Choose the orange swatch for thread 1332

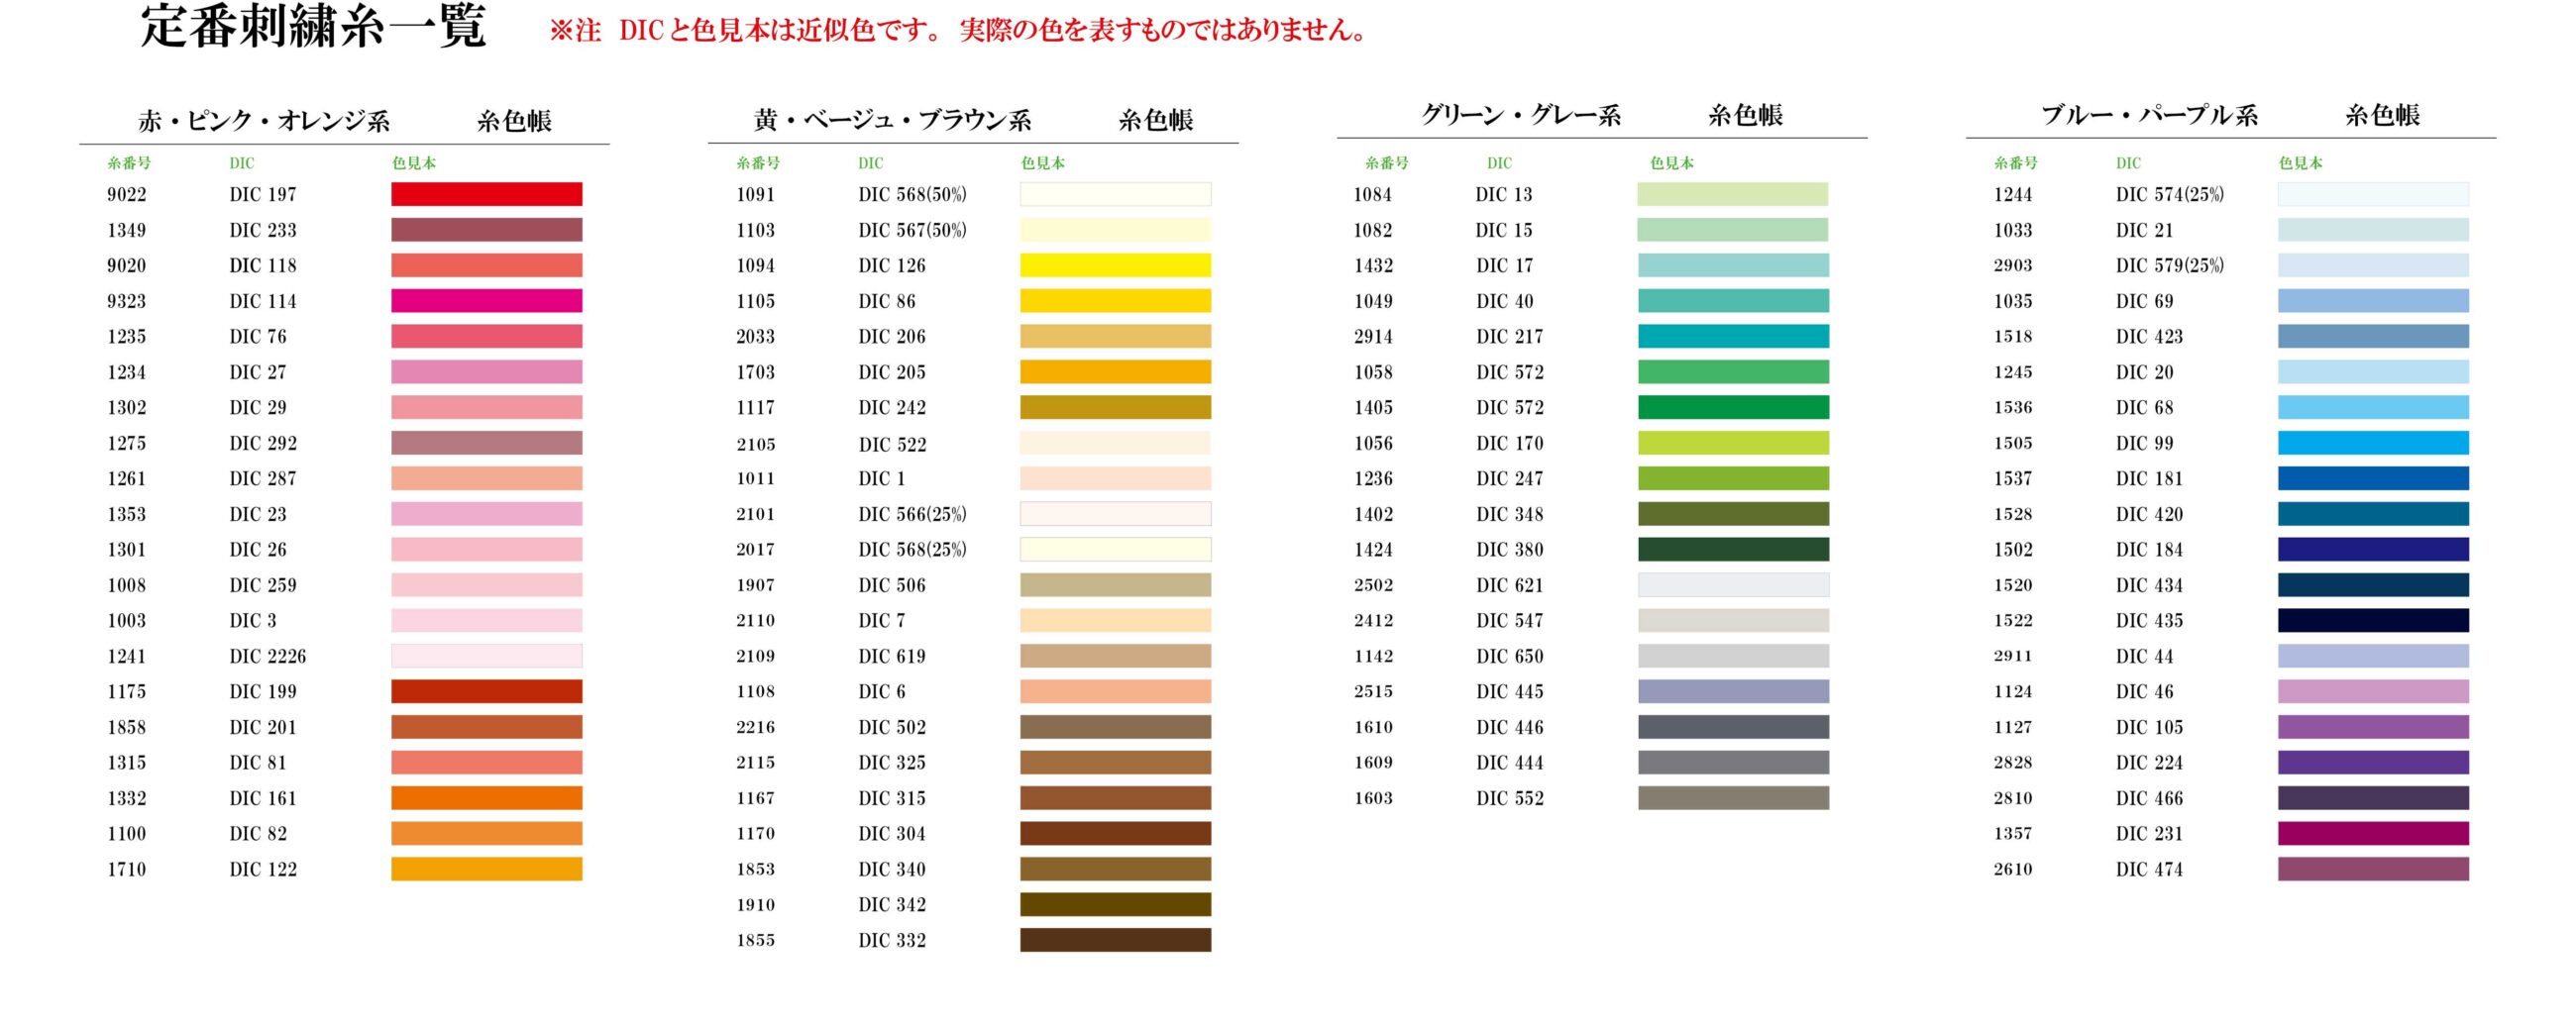click(486, 798)
